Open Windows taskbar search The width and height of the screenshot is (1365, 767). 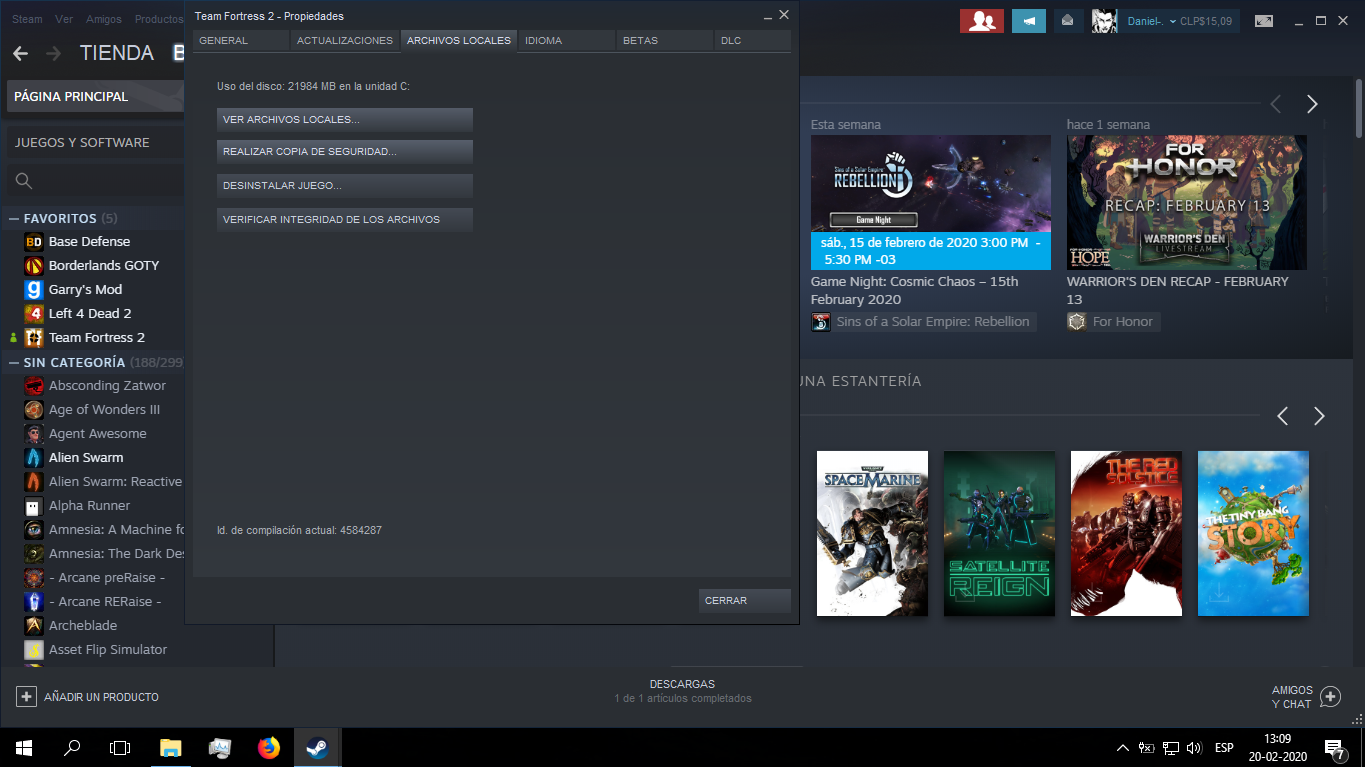[72, 747]
